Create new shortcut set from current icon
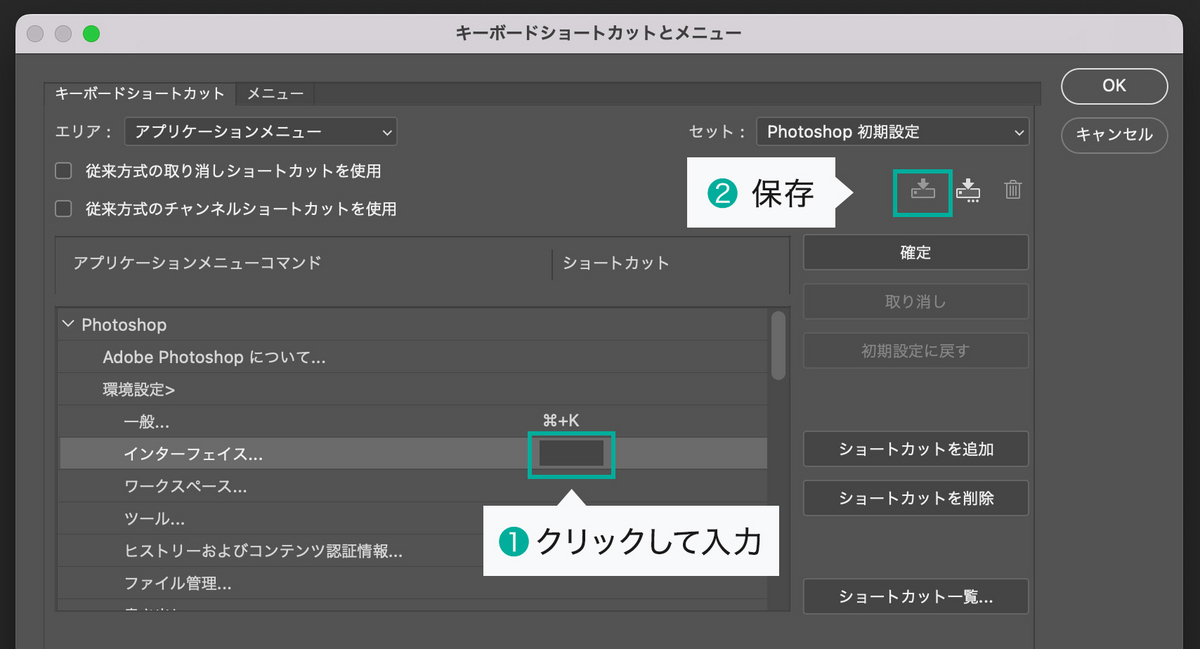This screenshot has height=649, width=1200. (968, 189)
